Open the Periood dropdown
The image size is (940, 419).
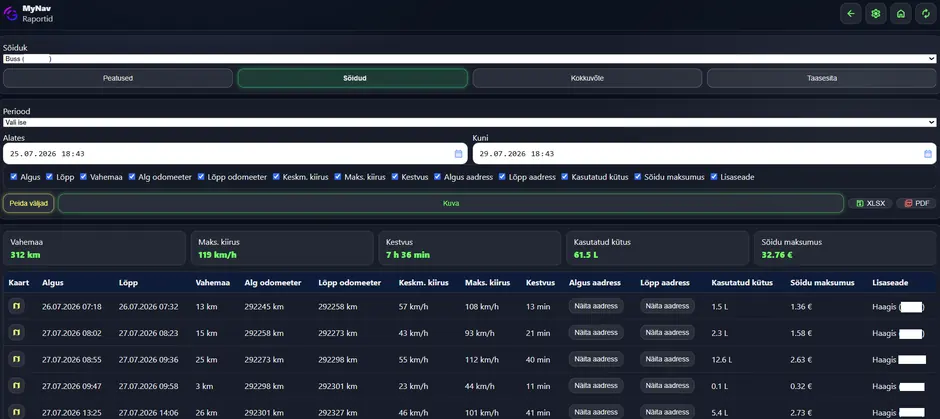(x=469, y=122)
